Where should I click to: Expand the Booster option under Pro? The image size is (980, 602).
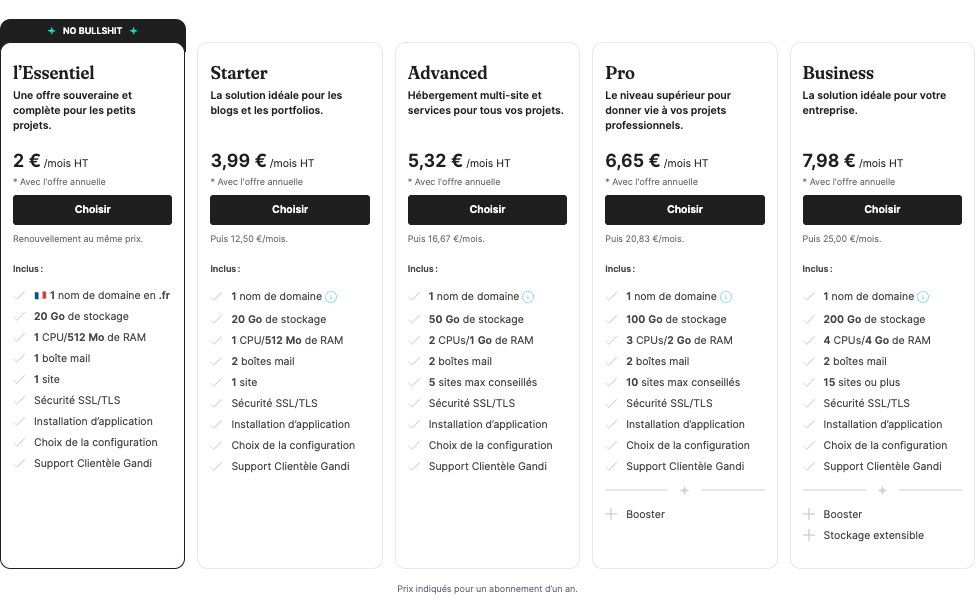click(645, 514)
